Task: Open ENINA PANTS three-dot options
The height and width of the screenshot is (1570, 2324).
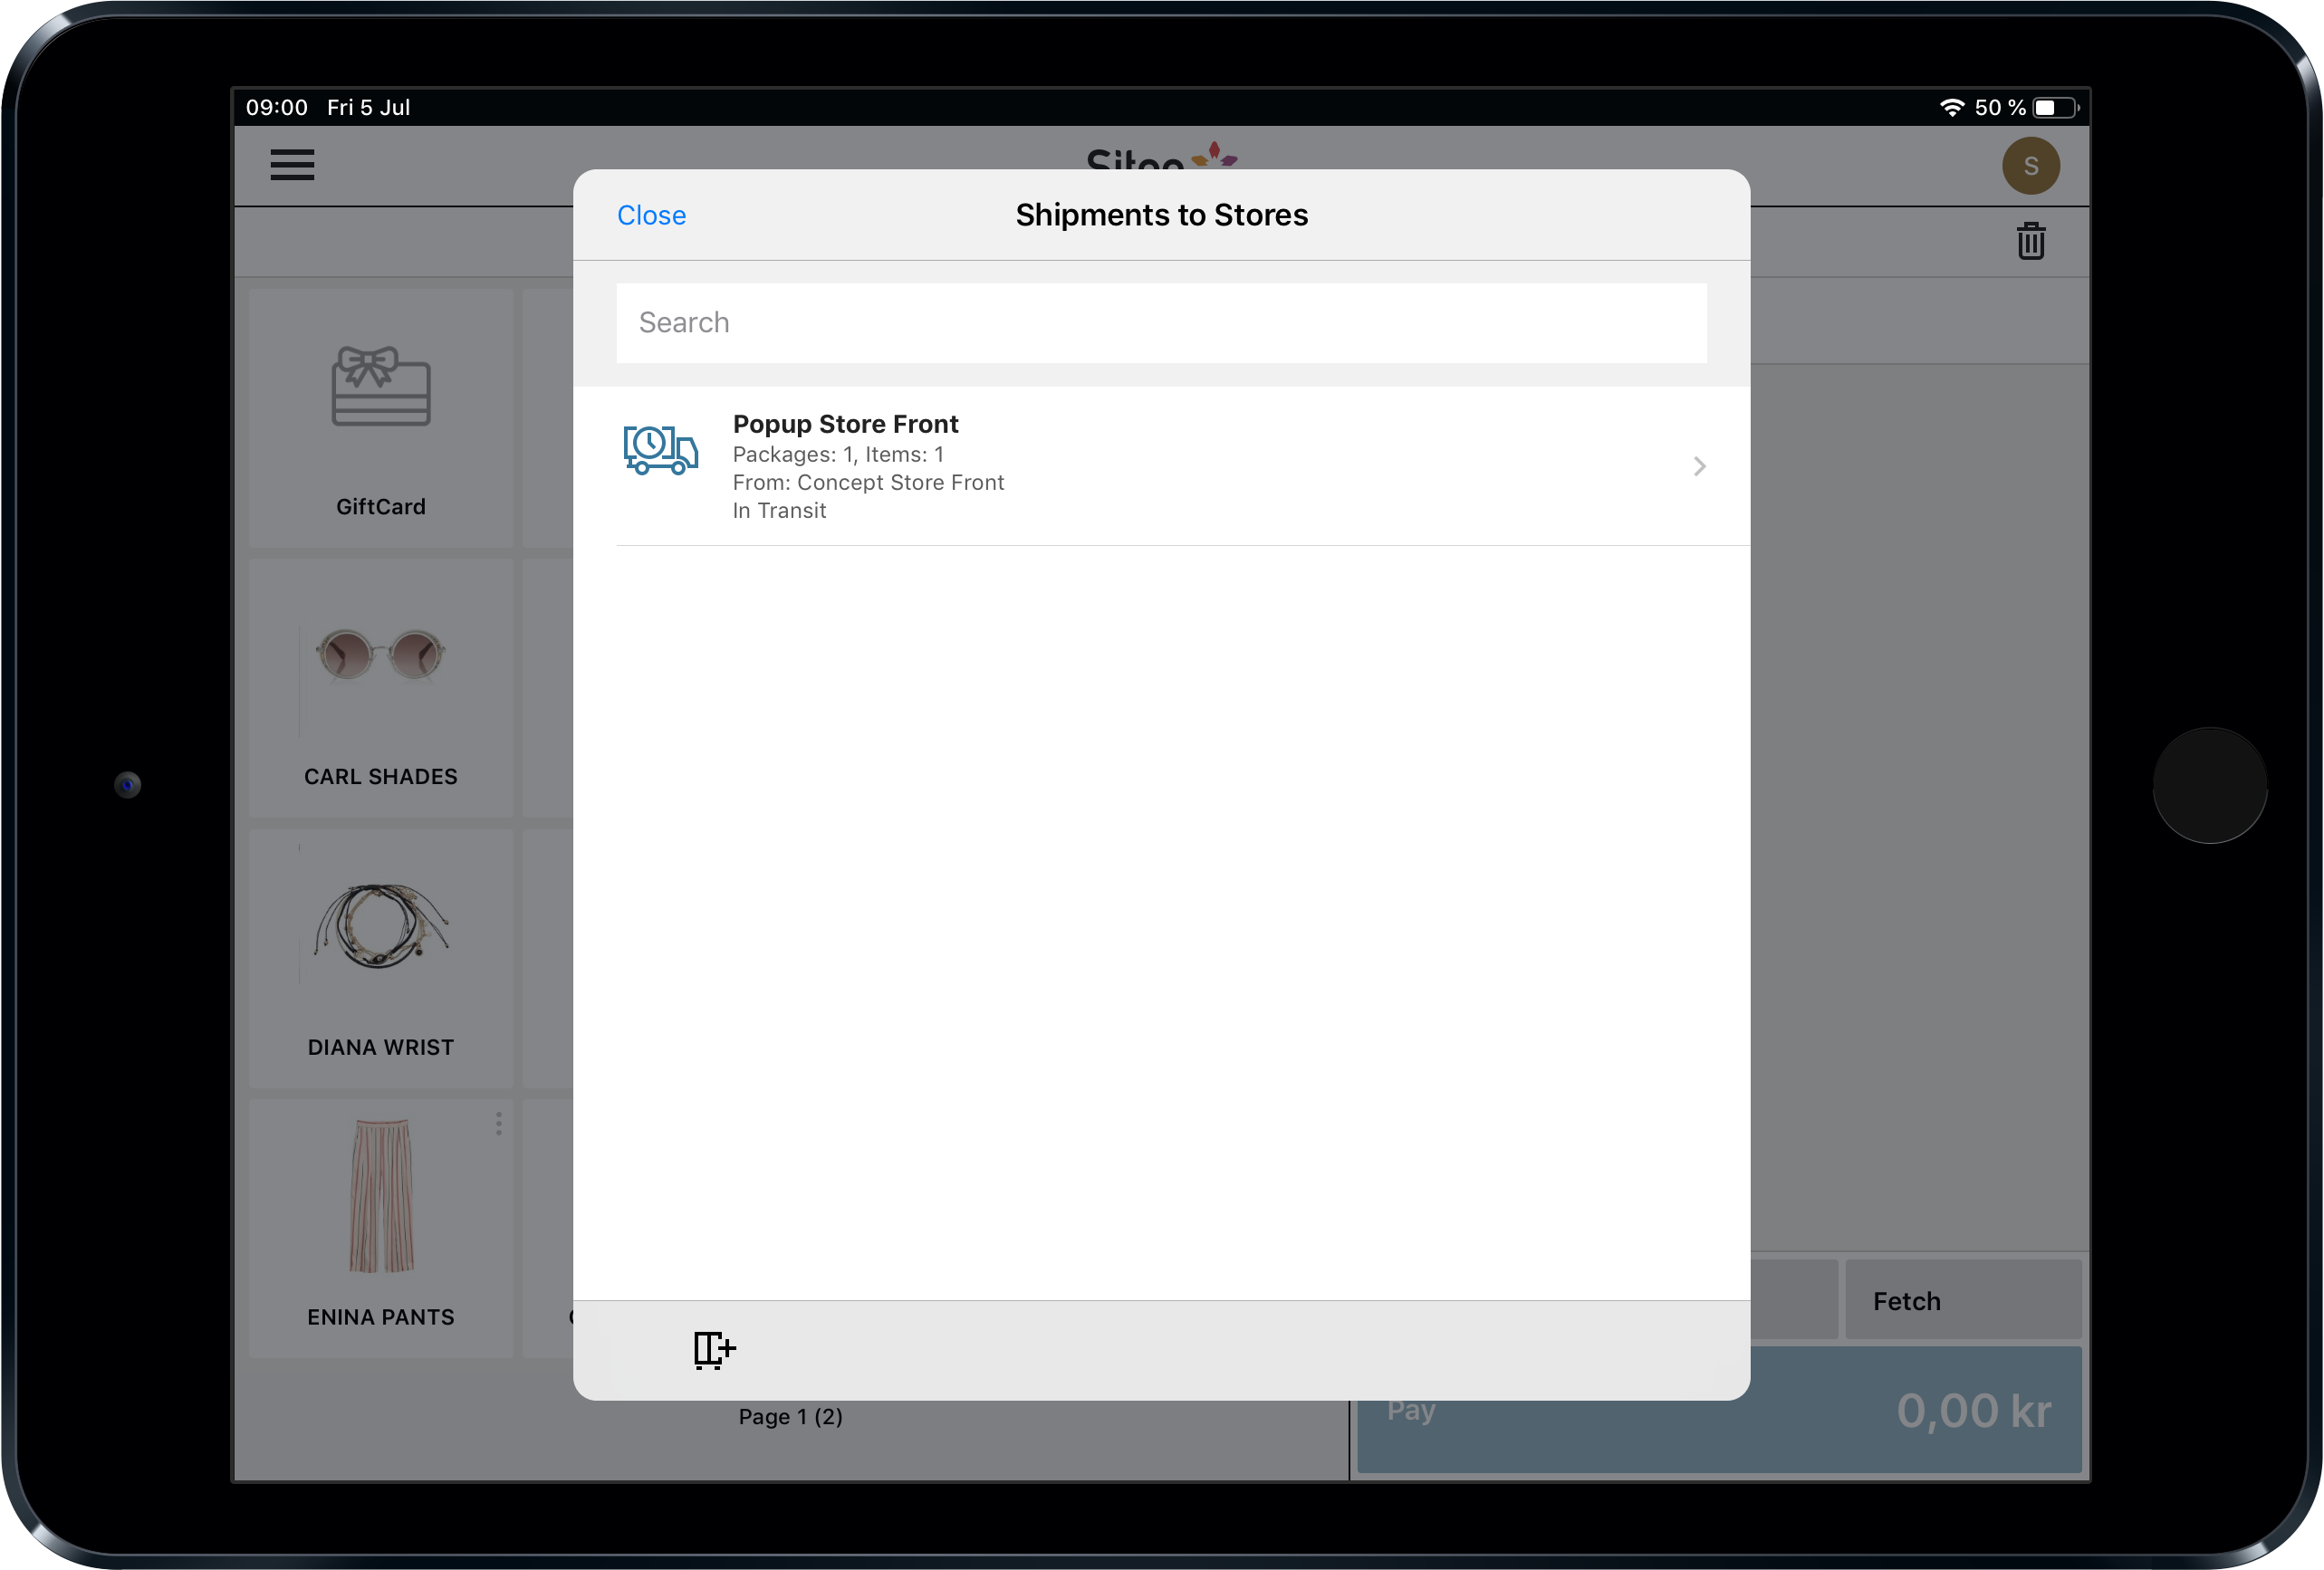Action: click(x=498, y=1124)
